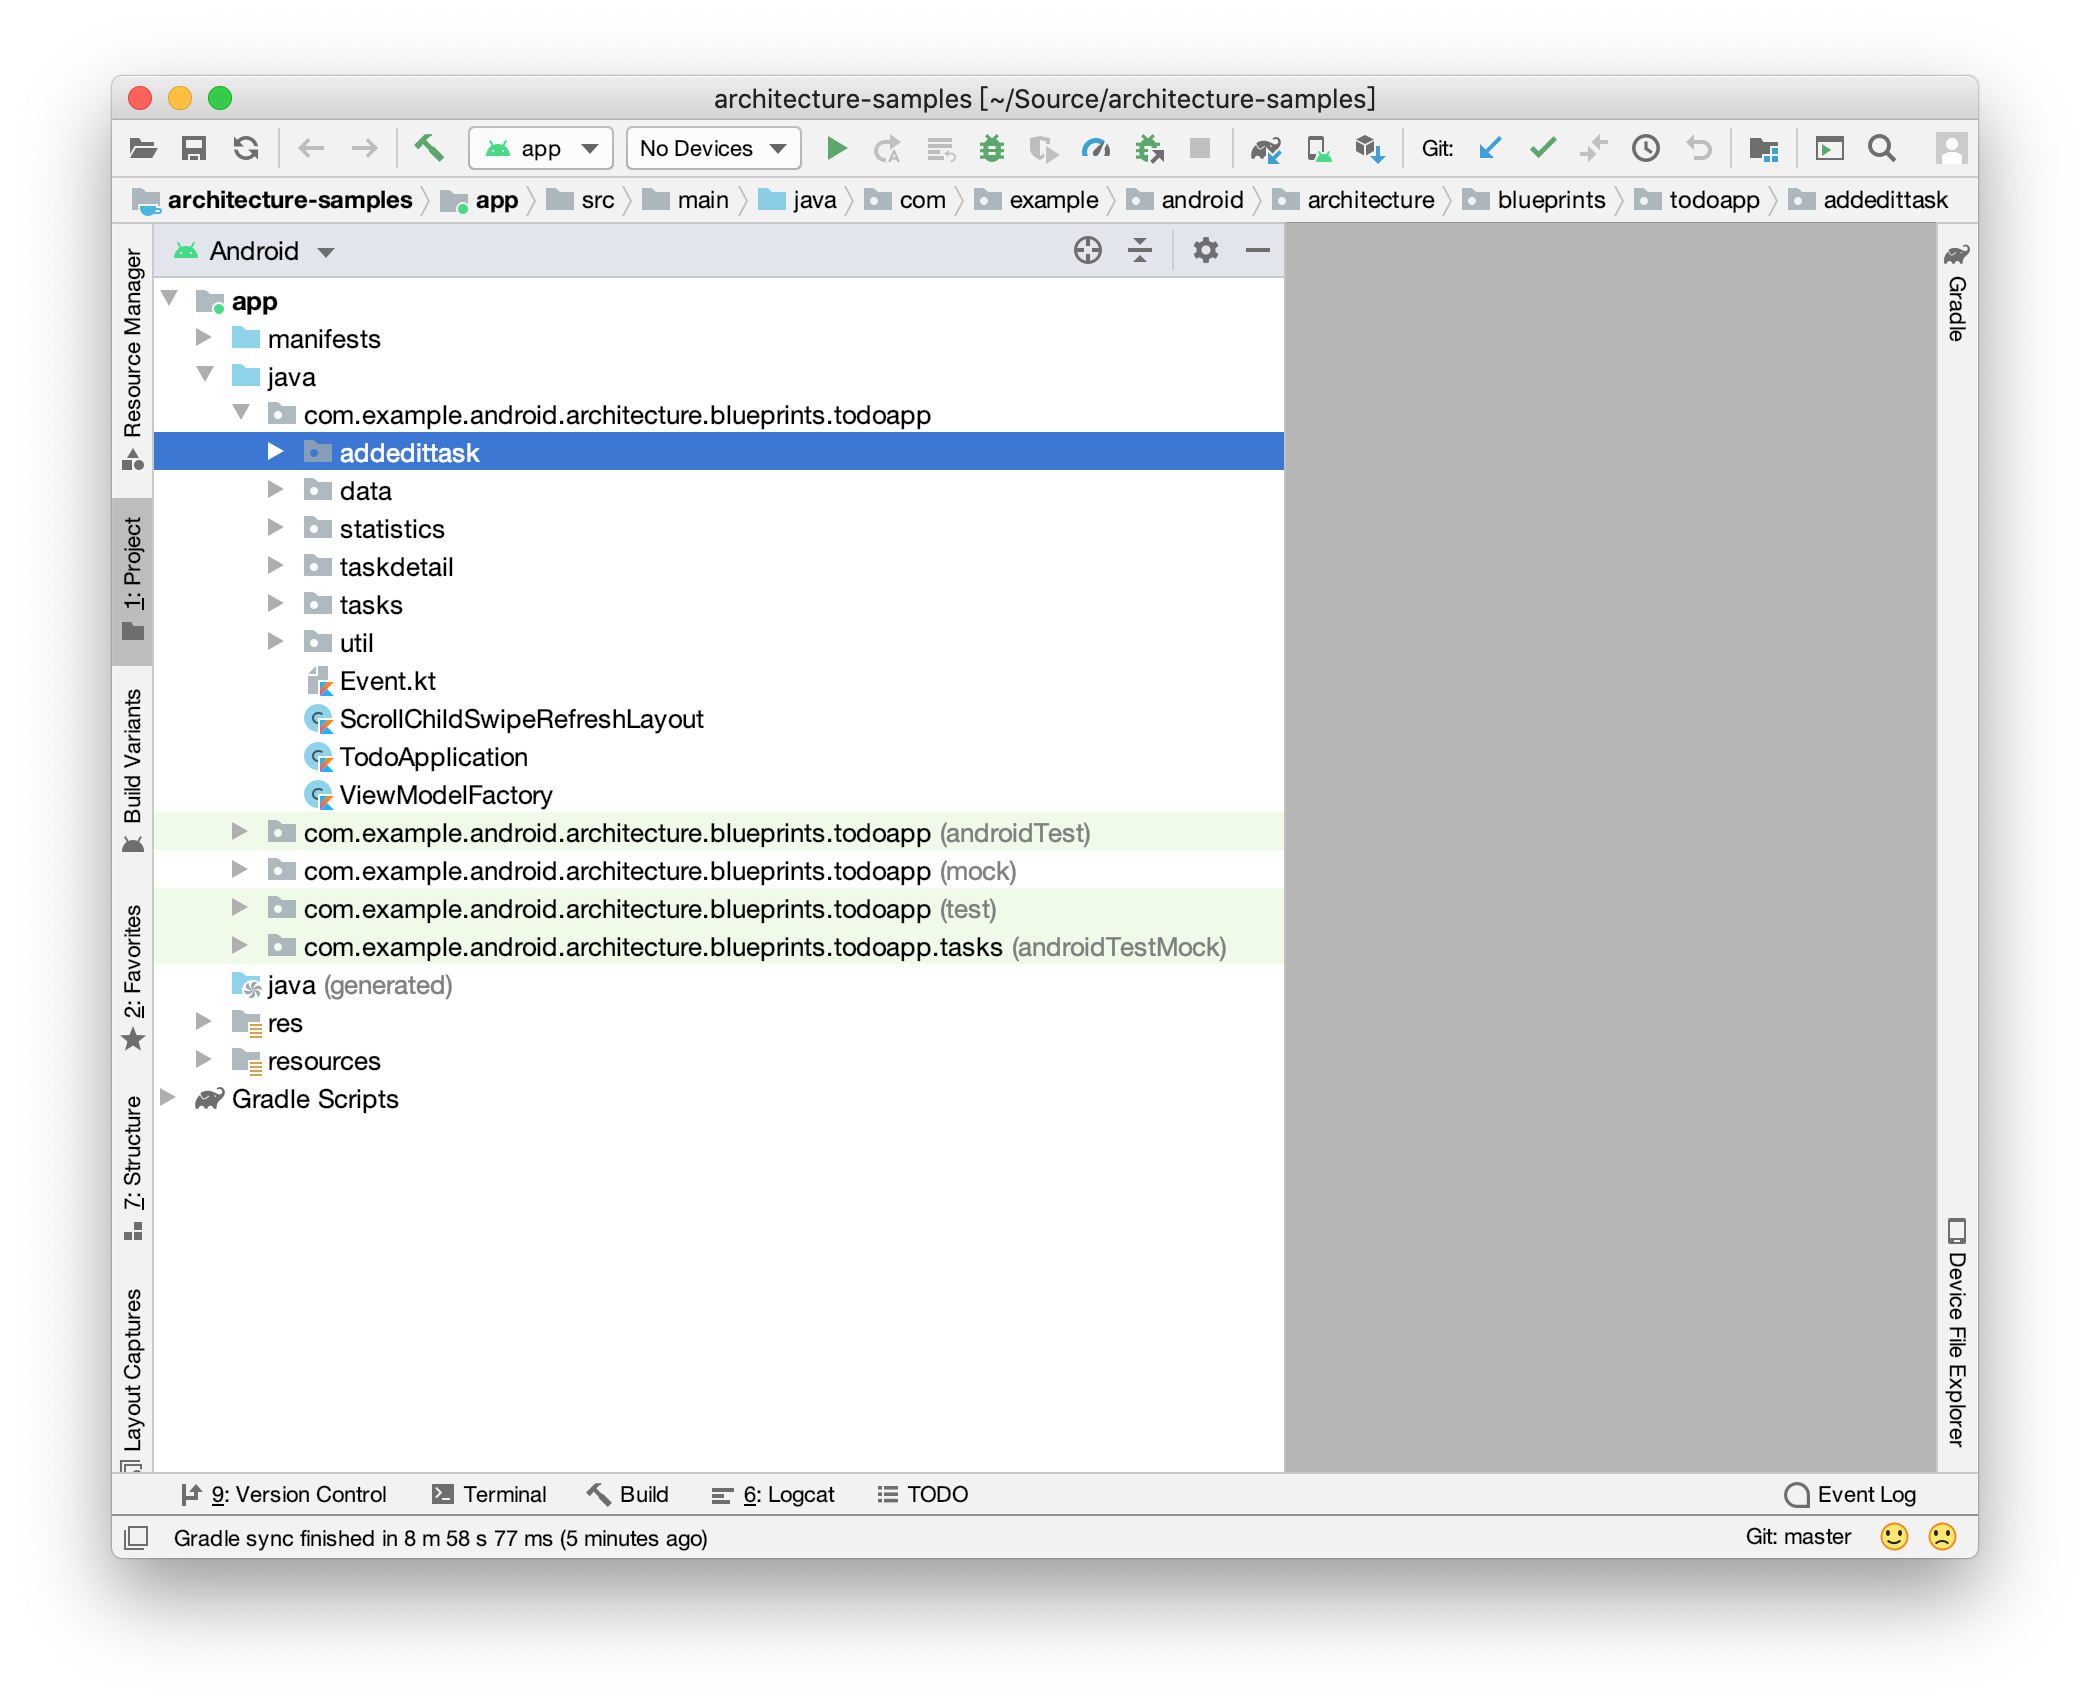Expand the addedittask package
Image resolution: width=2090 pixels, height=1706 pixels.
(276, 452)
